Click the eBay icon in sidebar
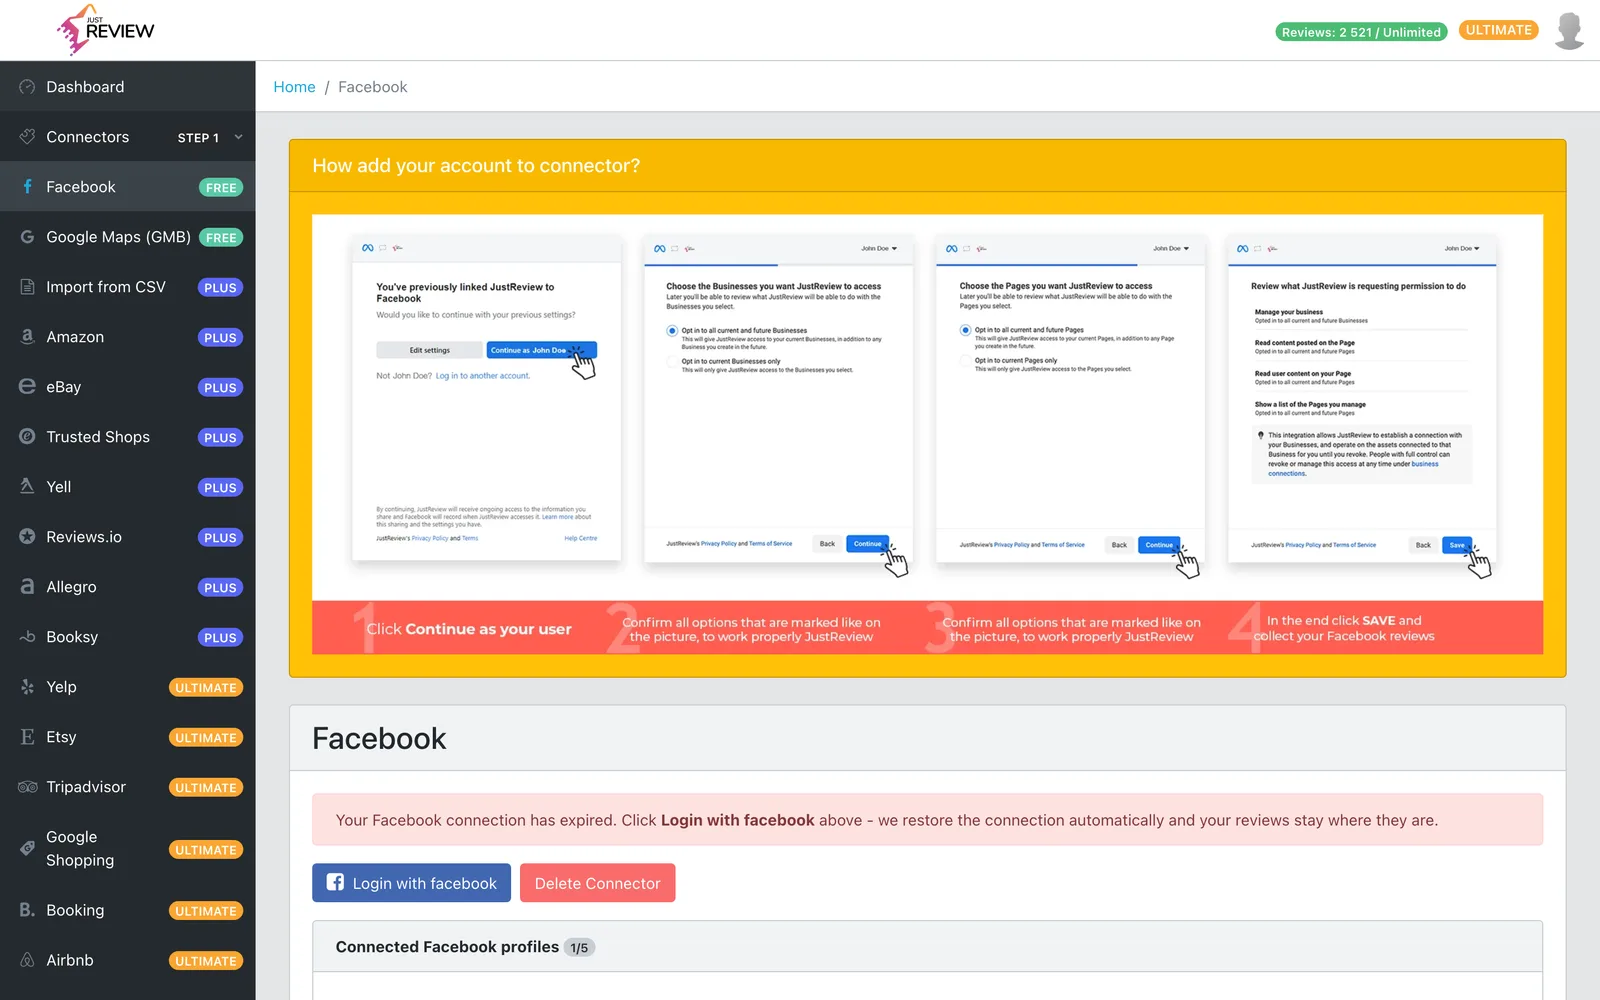This screenshot has width=1600, height=1000. (x=27, y=387)
